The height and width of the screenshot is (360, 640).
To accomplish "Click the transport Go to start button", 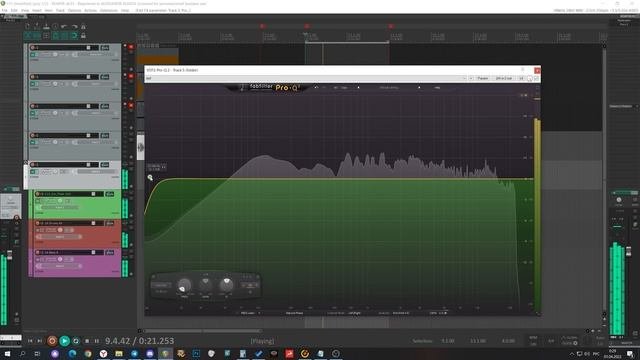I will tap(30, 341).
